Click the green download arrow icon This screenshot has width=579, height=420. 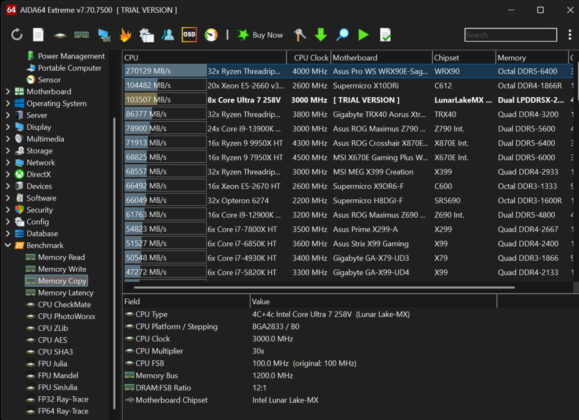tap(321, 35)
